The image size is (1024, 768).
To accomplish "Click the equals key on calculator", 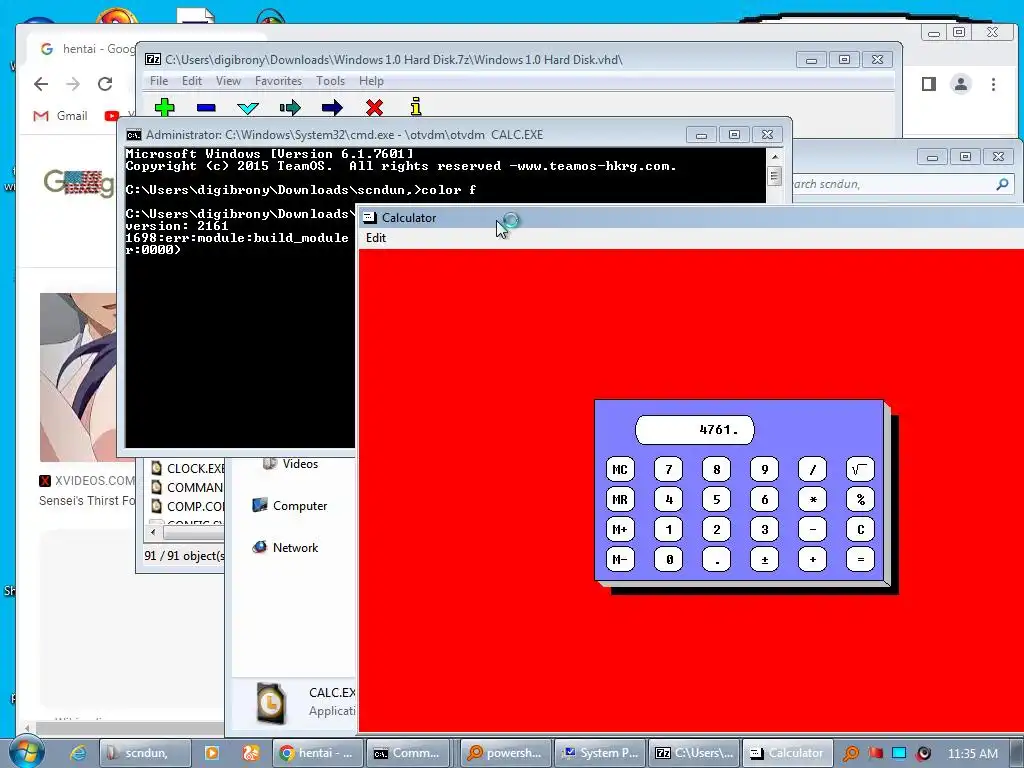I will pos(860,559).
